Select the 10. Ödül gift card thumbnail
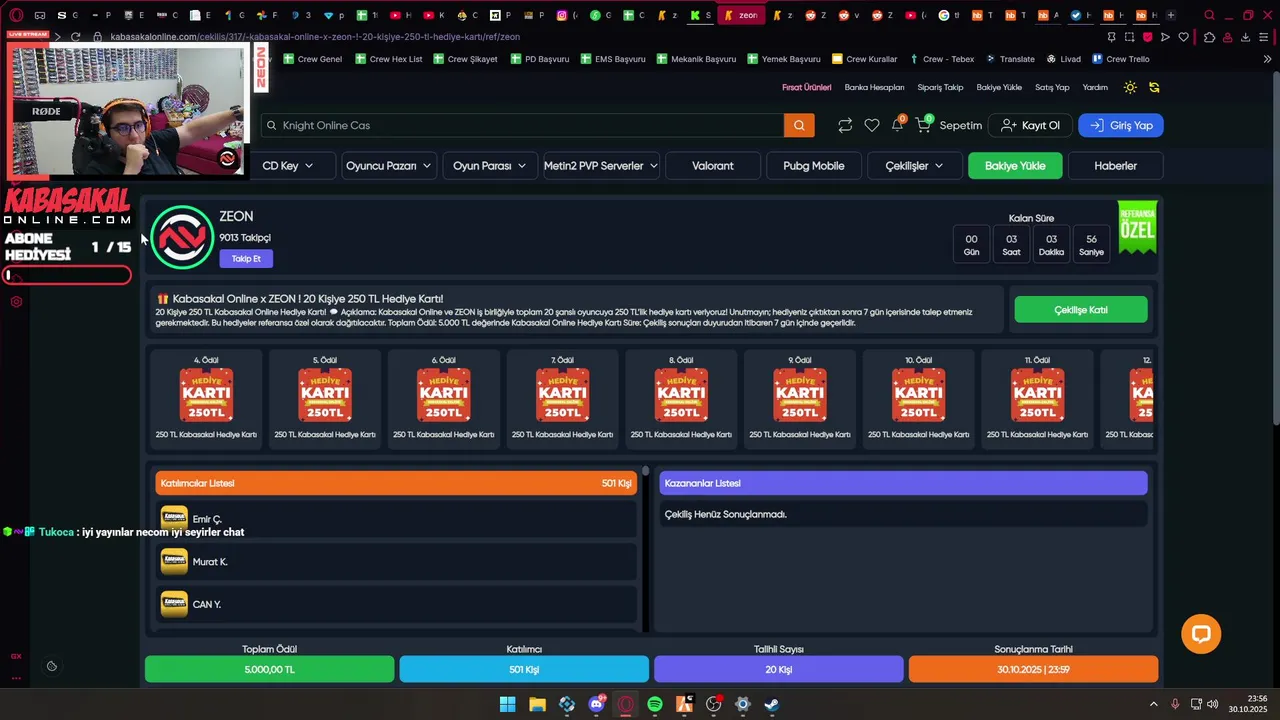The height and width of the screenshot is (720, 1280). pyautogui.click(x=918, y=397)
